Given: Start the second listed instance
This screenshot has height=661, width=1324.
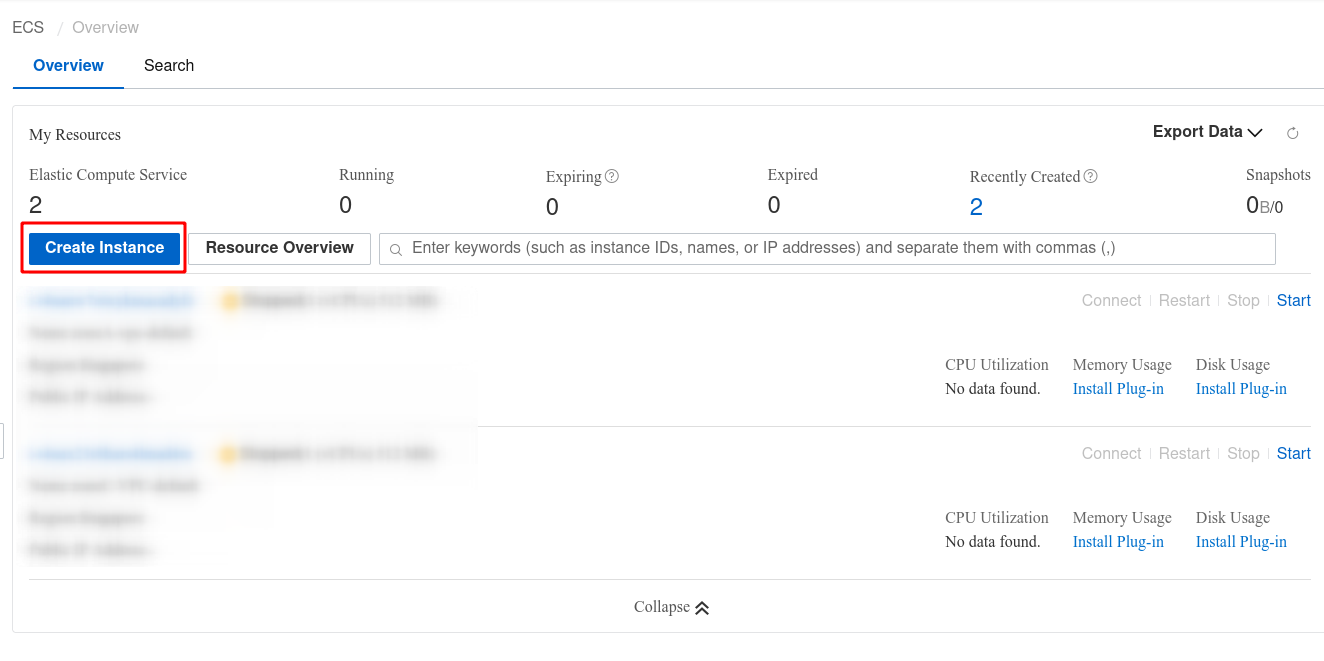Looking at the screenshot, I should [1293, 454].
